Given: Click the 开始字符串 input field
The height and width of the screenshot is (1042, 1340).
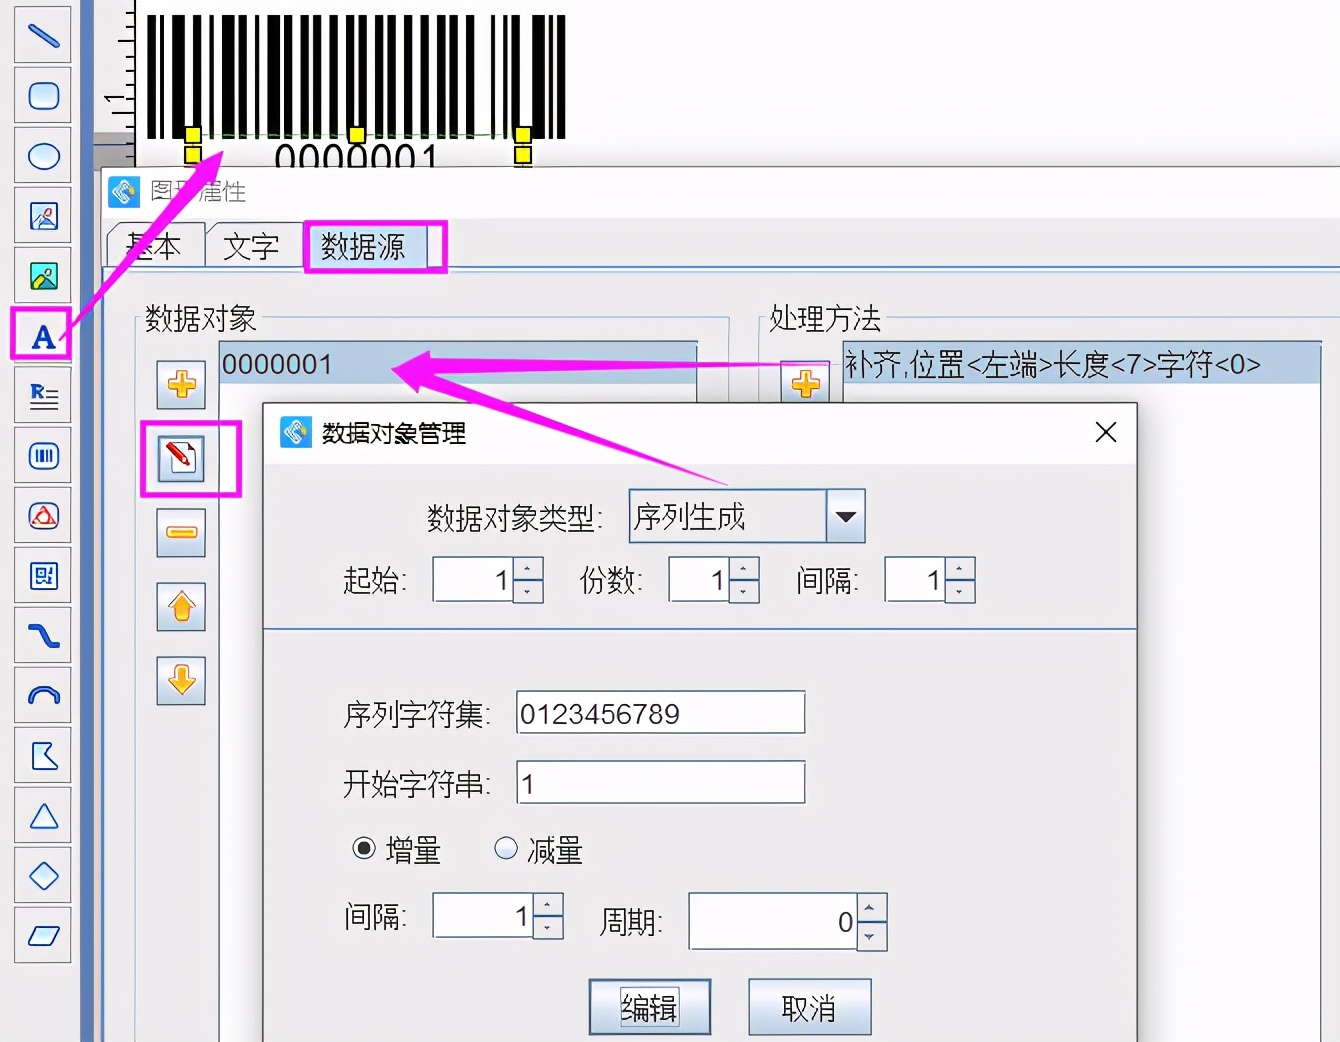Looking at the screenshot, I should 661,783.
